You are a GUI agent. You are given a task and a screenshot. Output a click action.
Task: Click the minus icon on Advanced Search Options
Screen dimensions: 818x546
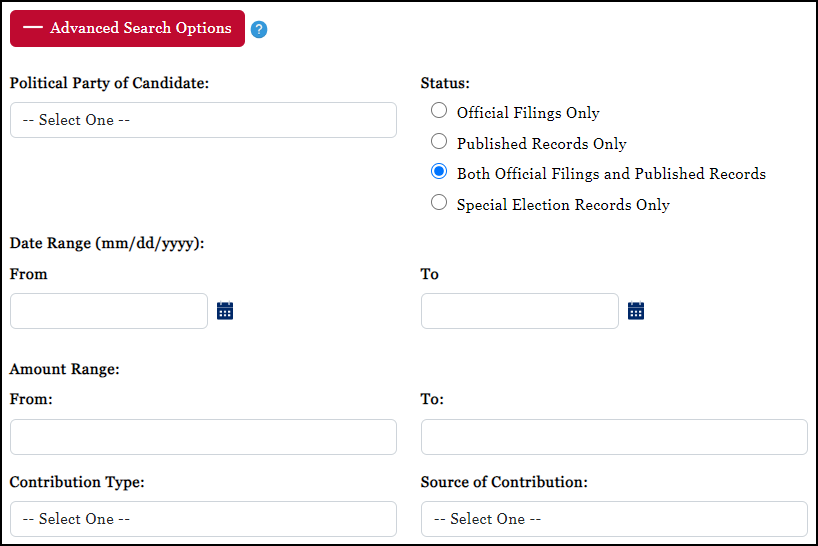coord(33,28)
